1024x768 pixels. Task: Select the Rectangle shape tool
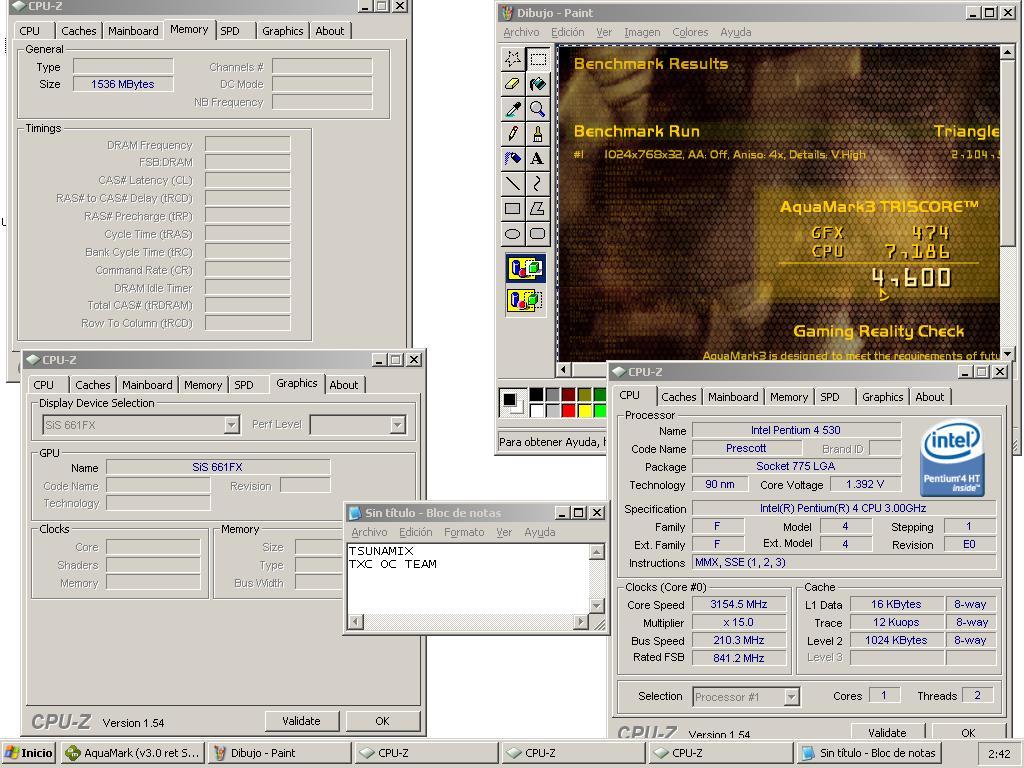click(x=513, y=208)
